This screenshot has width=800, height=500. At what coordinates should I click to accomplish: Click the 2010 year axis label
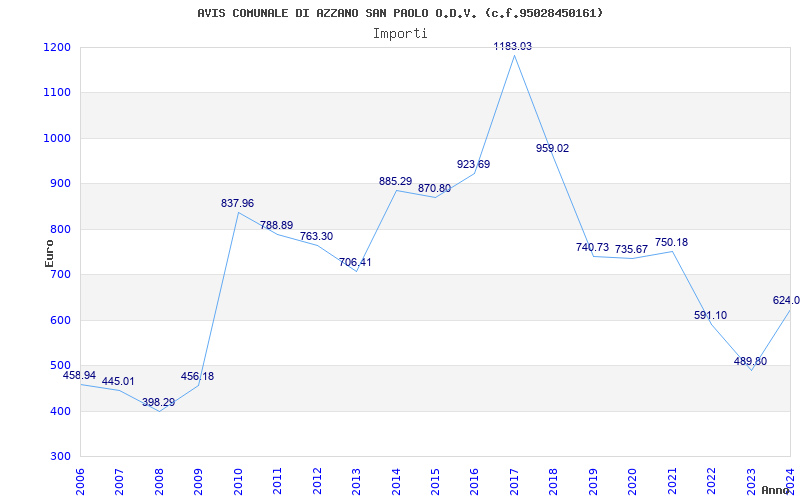tap(238, 482)
